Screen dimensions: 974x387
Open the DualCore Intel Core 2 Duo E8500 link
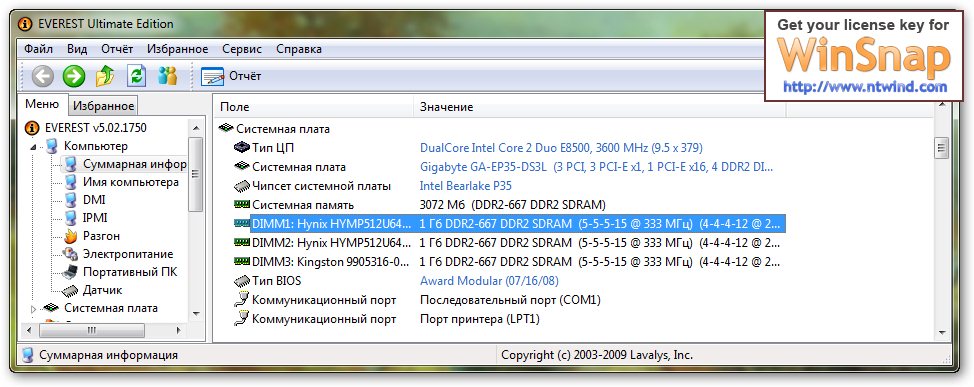click(561, 148)
